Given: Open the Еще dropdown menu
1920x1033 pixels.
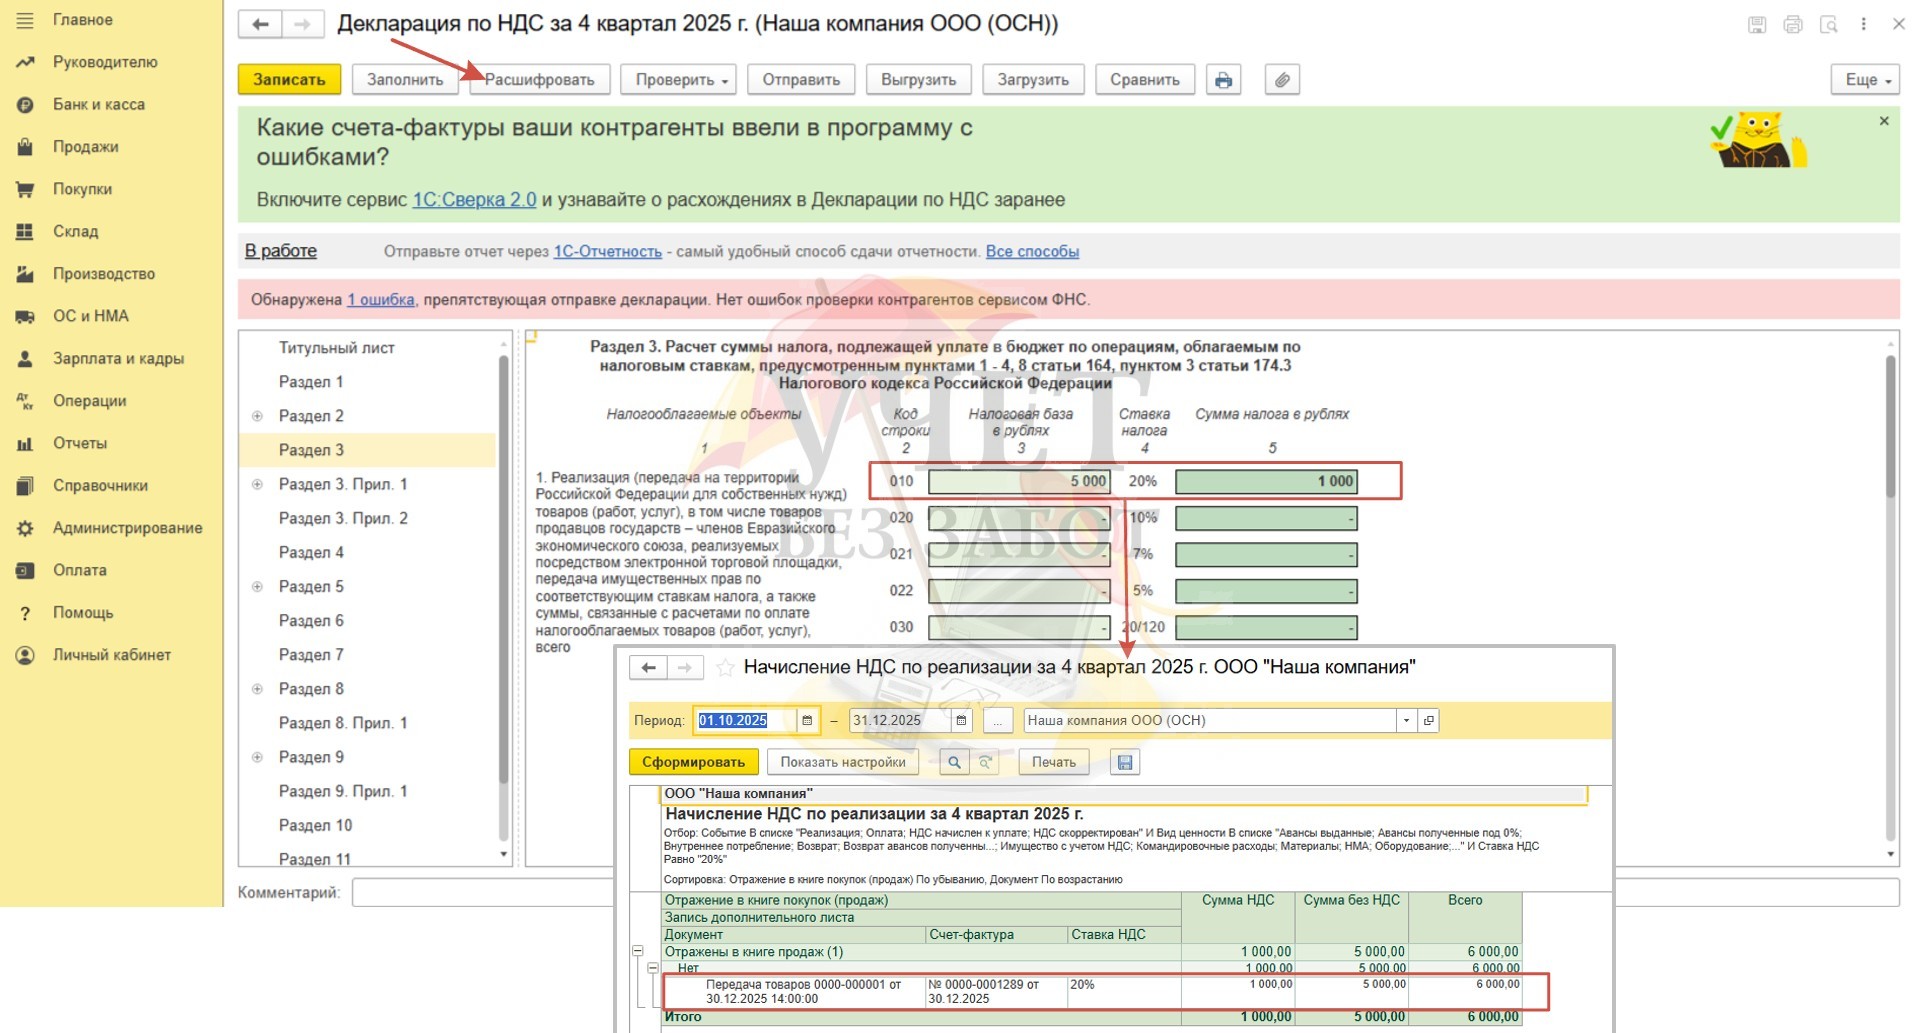Looking at the screenshot, I should [x=1865, y=80].
